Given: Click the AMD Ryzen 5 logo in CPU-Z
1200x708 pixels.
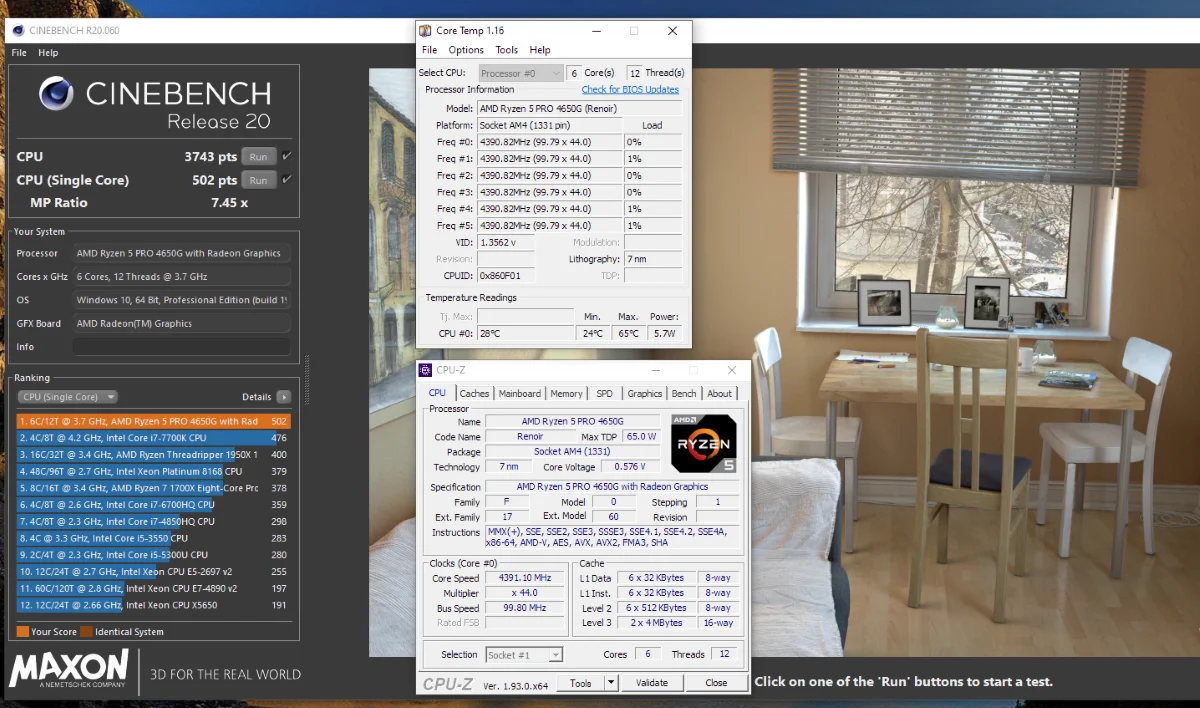Looking at the screenshot, I should [704, 443].
